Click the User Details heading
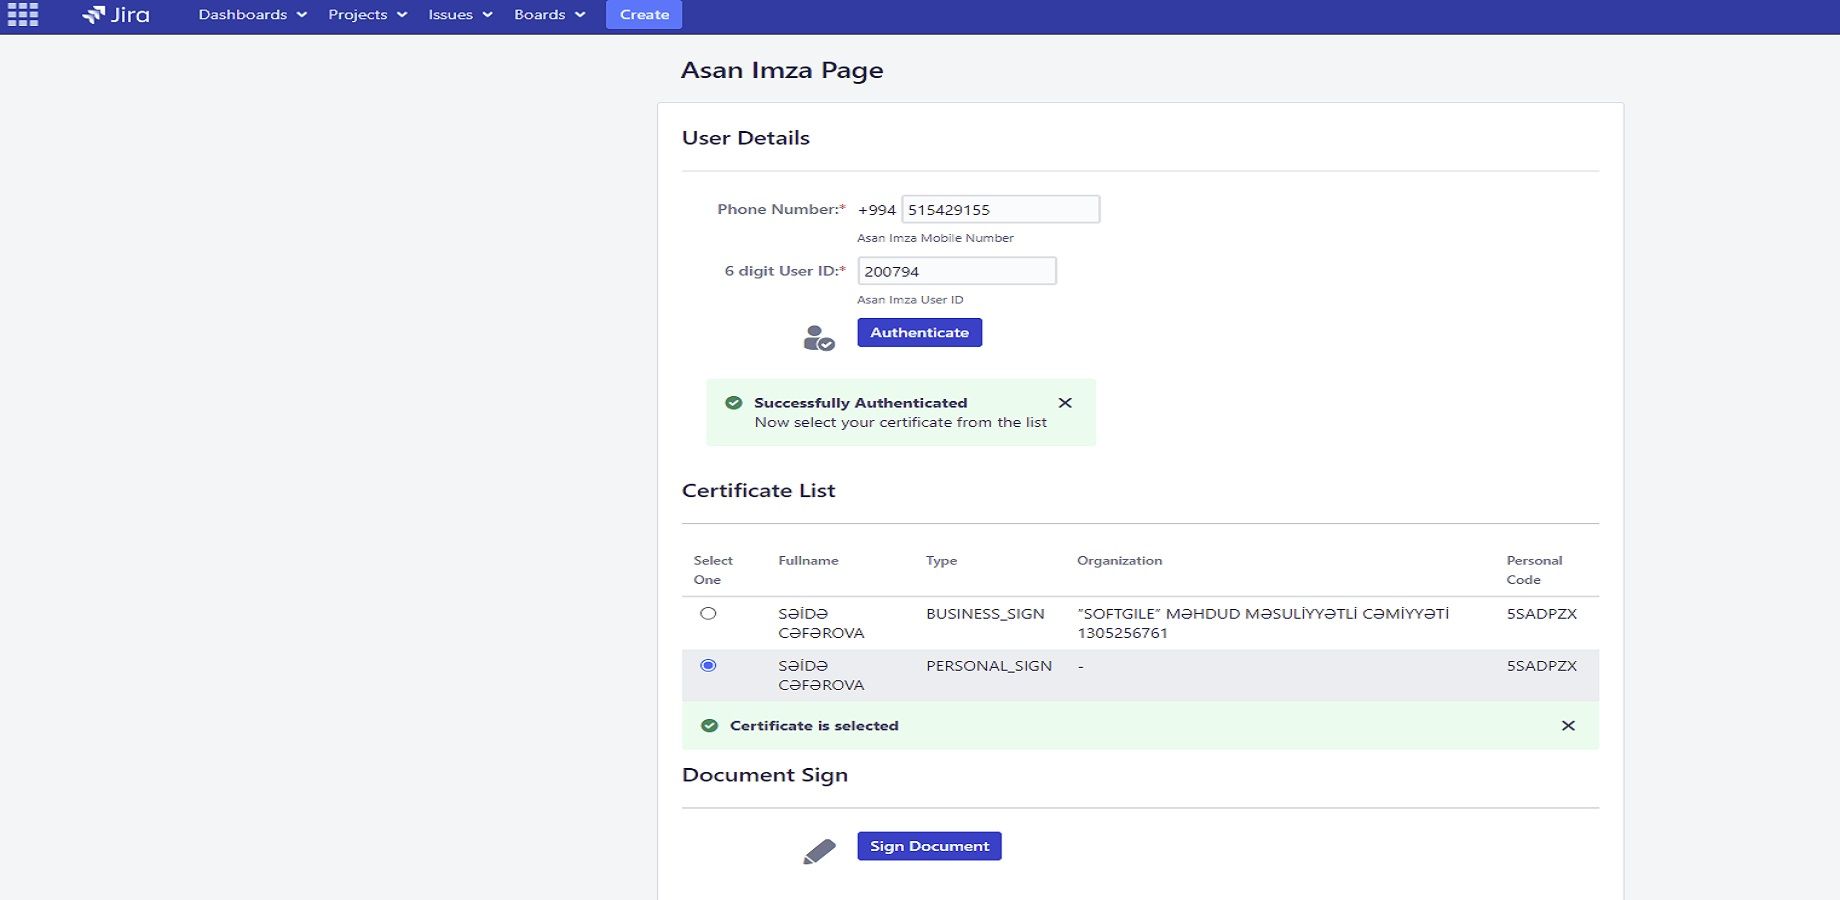The image size is (1840, 900). (x=746, y=138)
